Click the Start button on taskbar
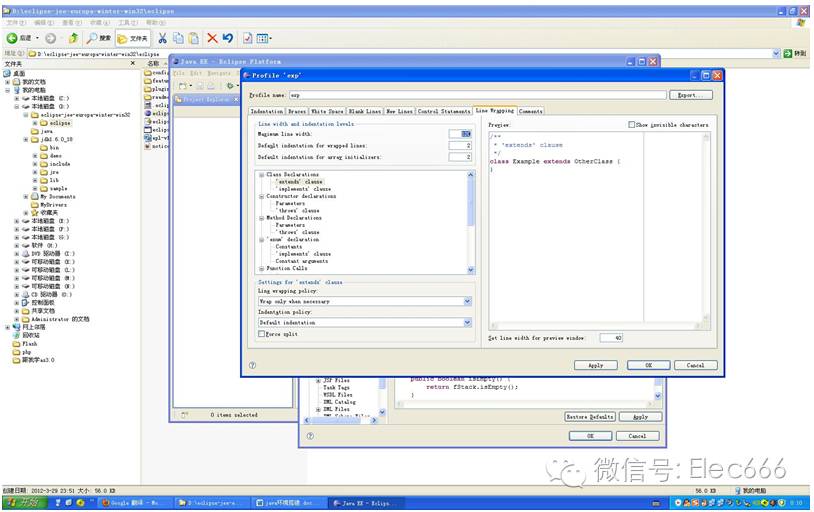Screen dimensions: 814x512 point(24,502)
